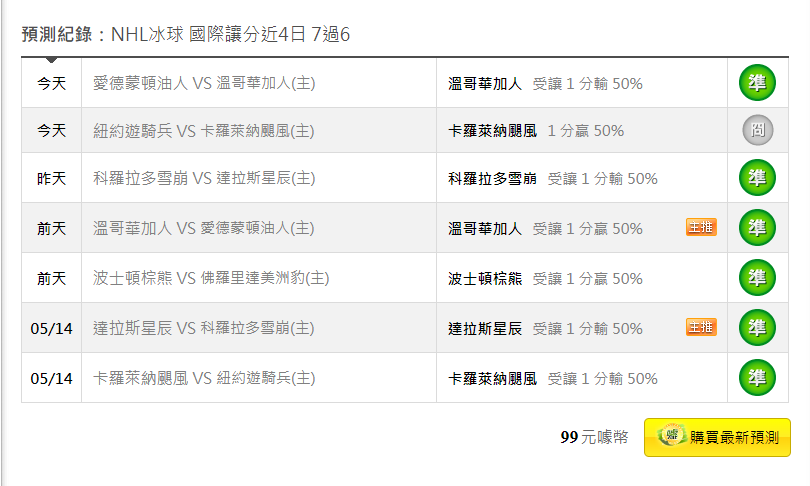
Task: Click the orange 主推 tag in the 達拉斯星辰 row
Action: 701,327
